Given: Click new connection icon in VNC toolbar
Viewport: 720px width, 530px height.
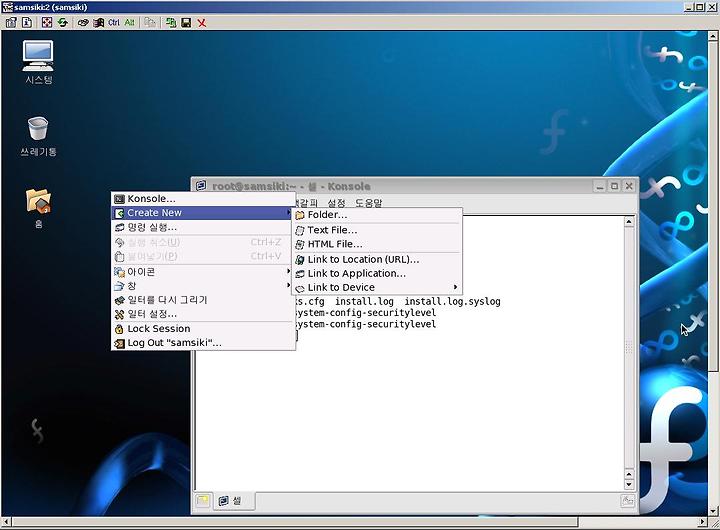Looking at the screenshot, I should click(x=171, y=22).
